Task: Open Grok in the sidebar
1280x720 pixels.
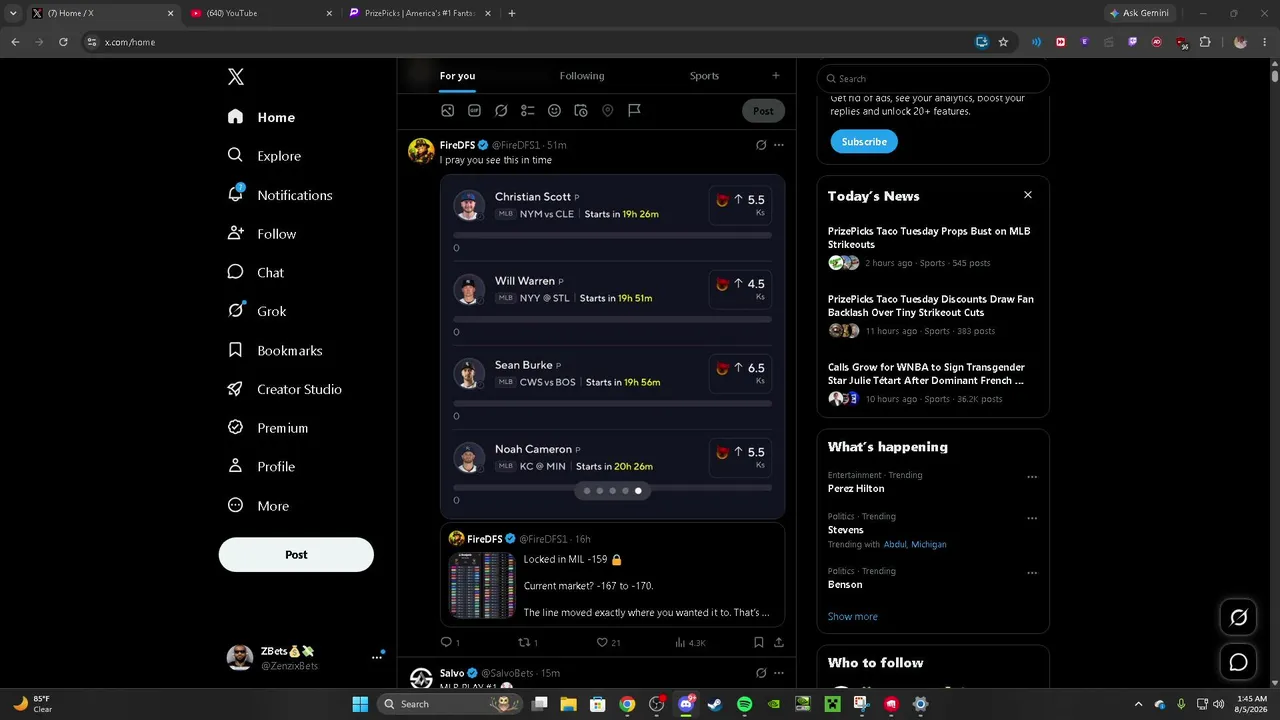Action: (x=257, y=311)
